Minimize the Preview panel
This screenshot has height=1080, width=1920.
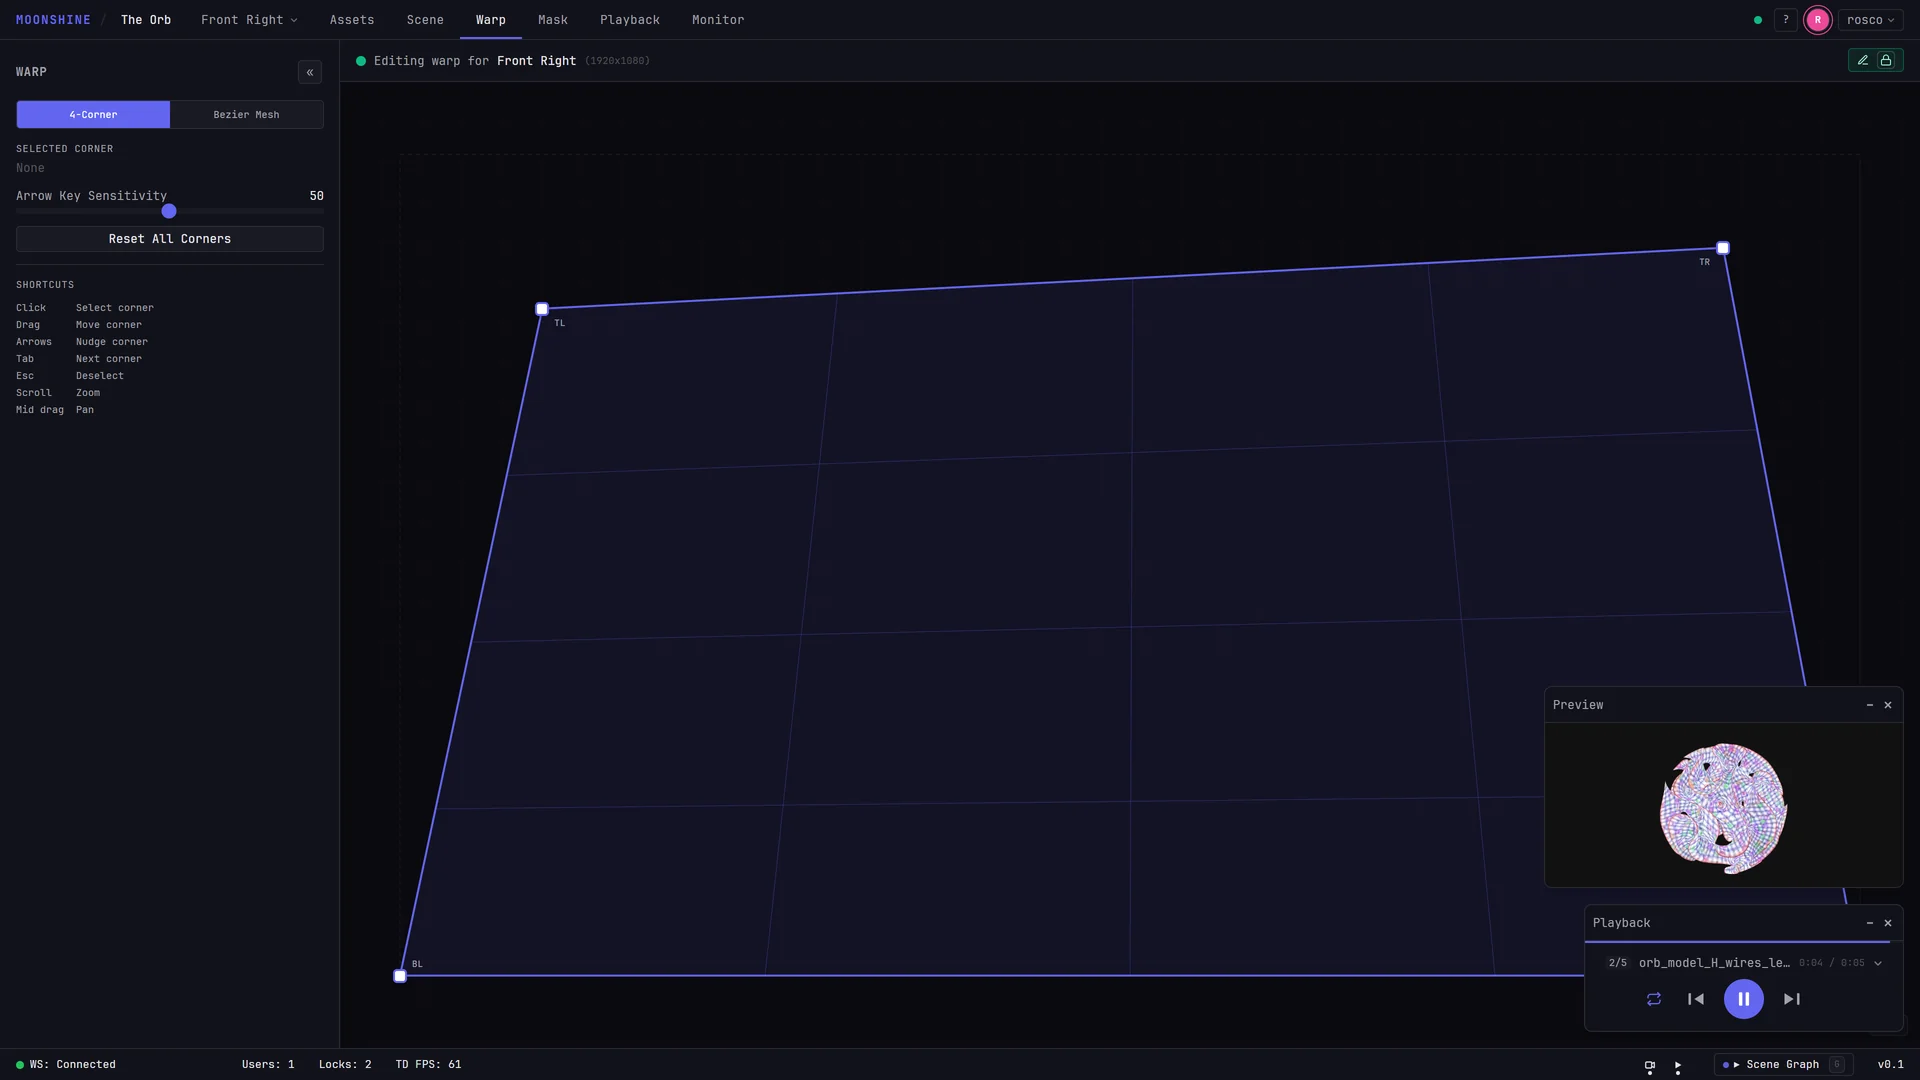[x=1870, y=705]
